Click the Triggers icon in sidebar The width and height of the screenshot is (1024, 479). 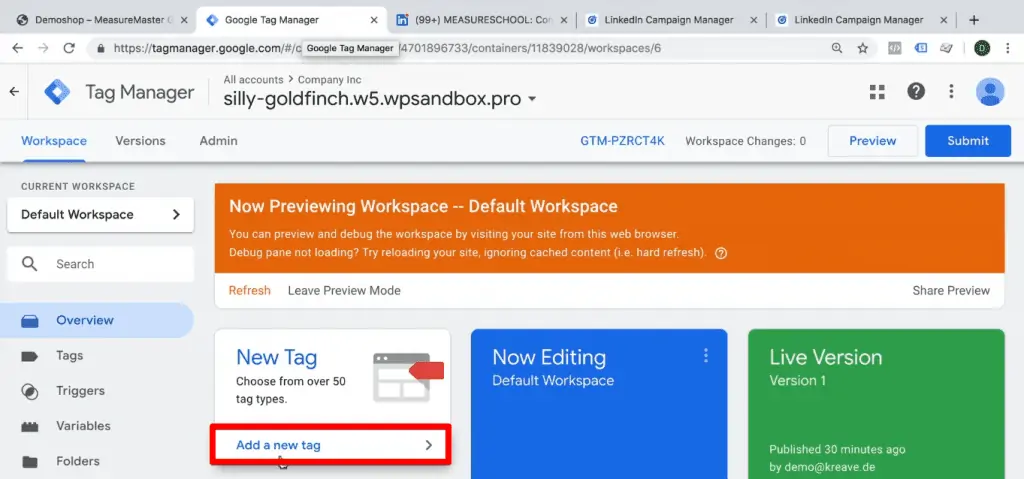pyautogui.click(x=29, y=391)
